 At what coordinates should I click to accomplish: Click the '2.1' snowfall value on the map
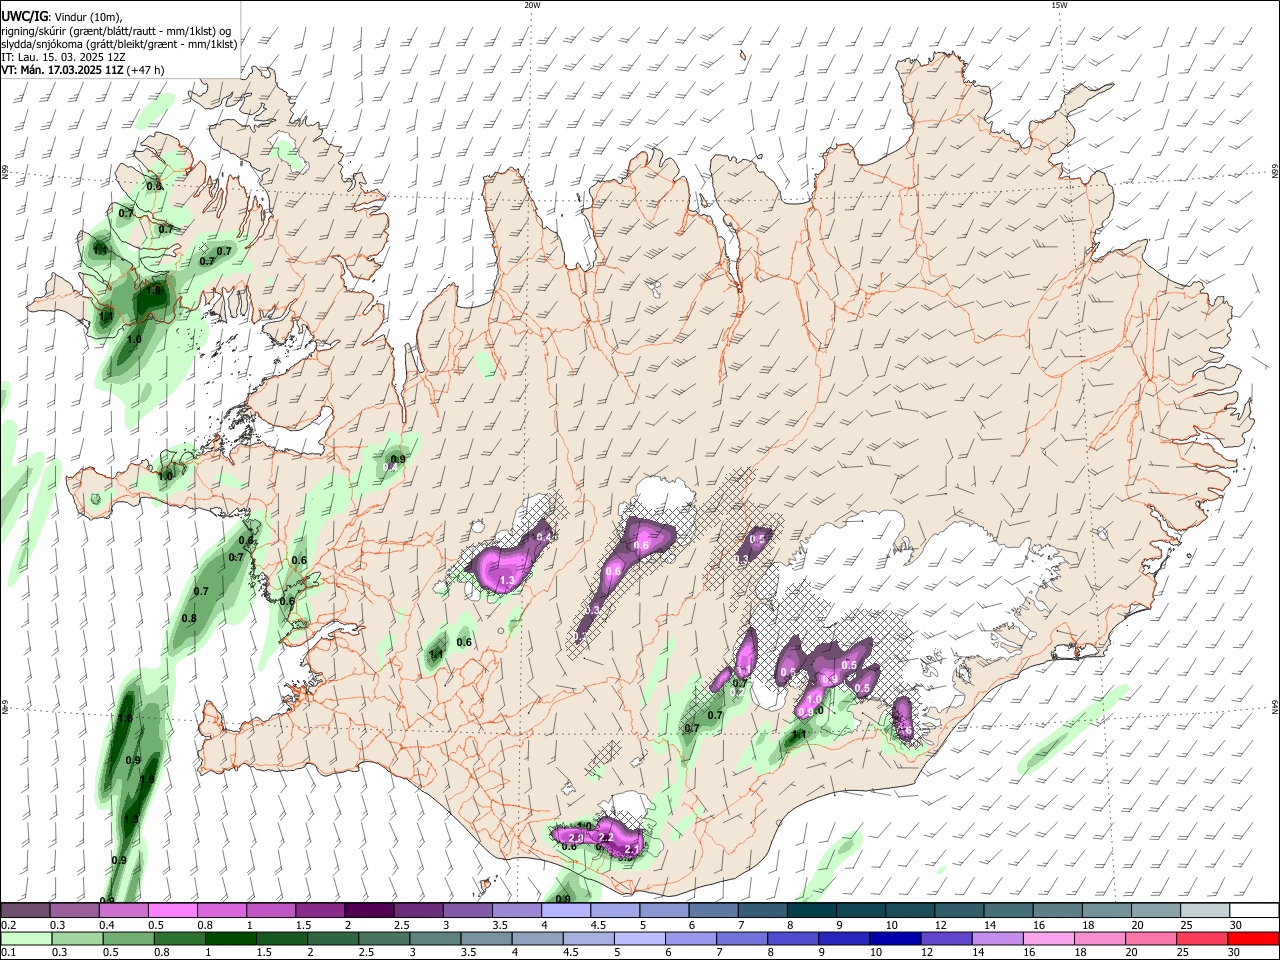tap(630, 850)
